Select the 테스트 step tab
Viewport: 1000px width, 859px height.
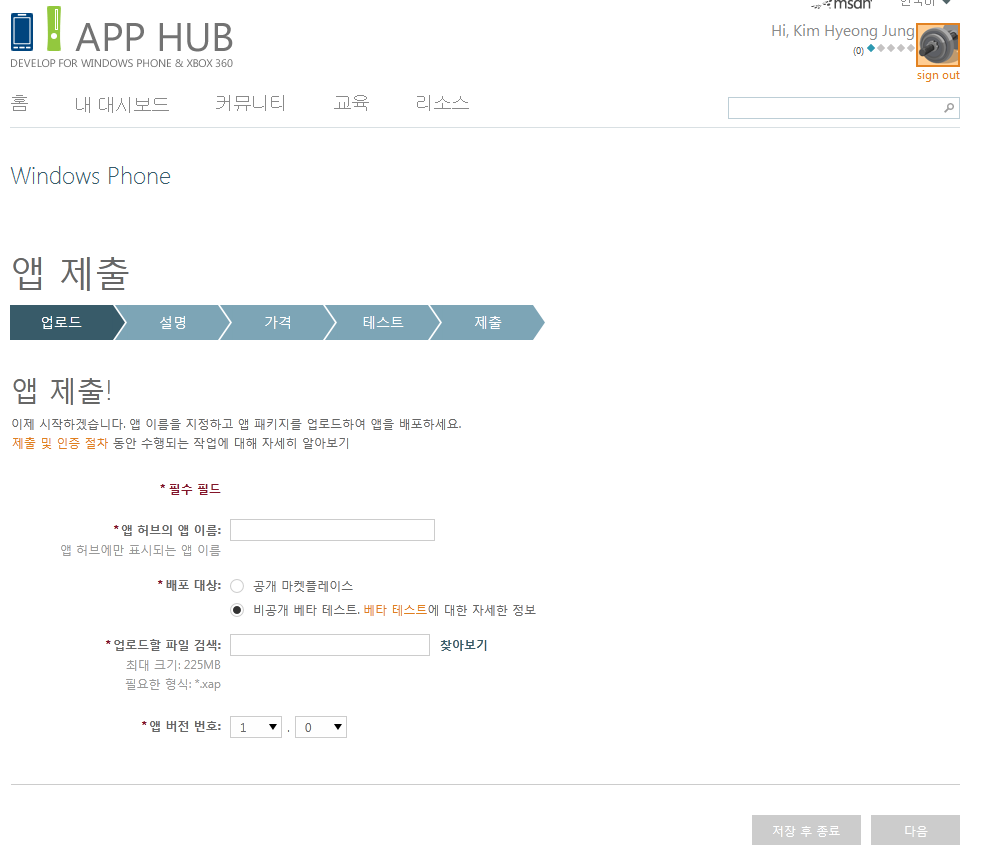[383, 322]
